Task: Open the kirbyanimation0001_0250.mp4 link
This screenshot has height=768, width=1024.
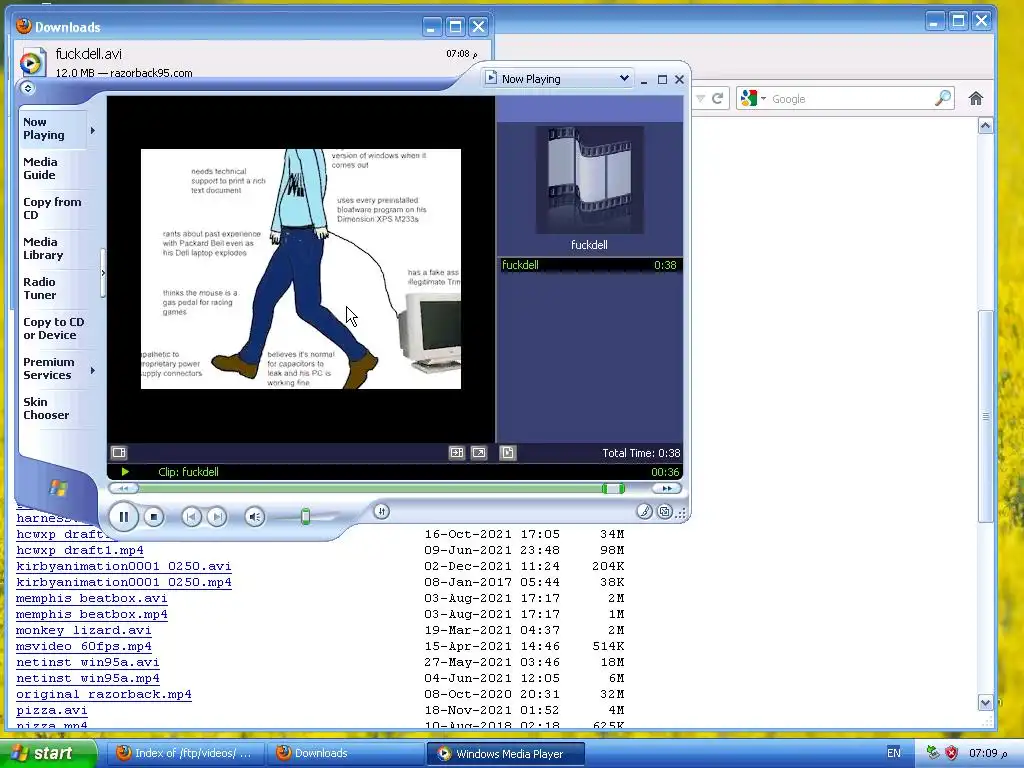Action: pyautogui.click(x=123, y=582)
